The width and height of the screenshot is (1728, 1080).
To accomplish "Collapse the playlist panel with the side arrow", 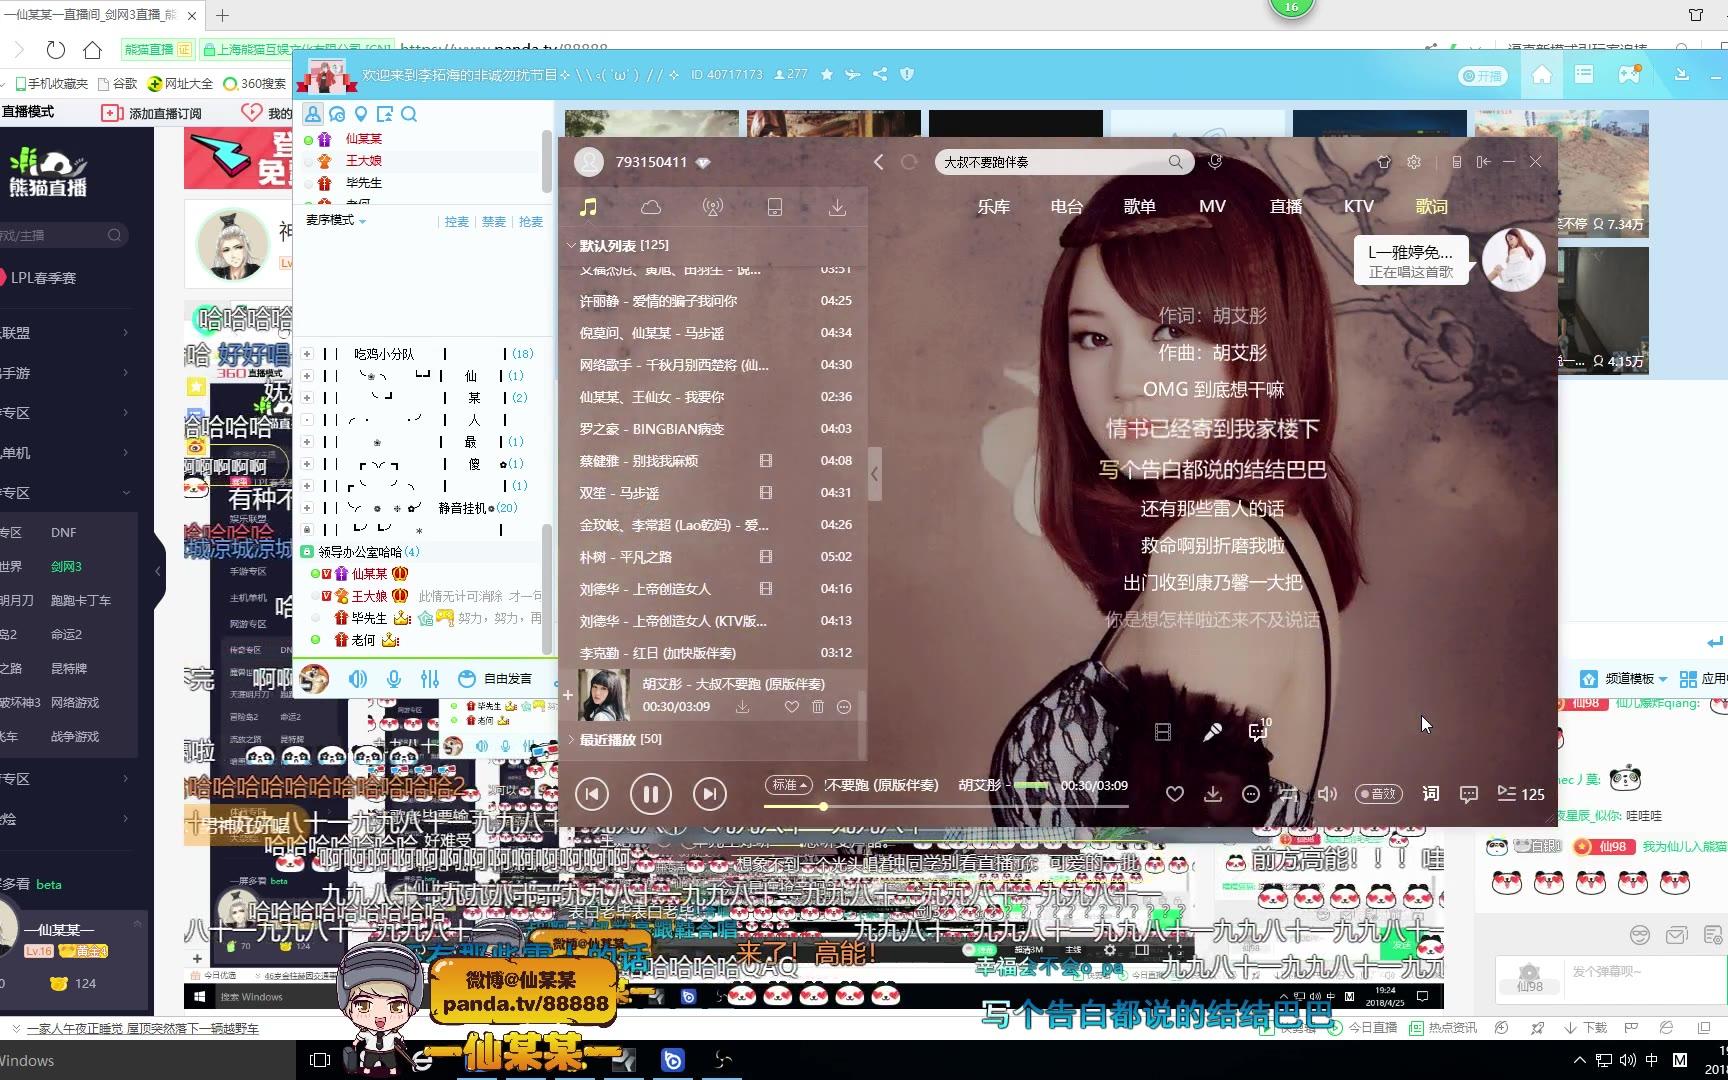I will 874,474.
